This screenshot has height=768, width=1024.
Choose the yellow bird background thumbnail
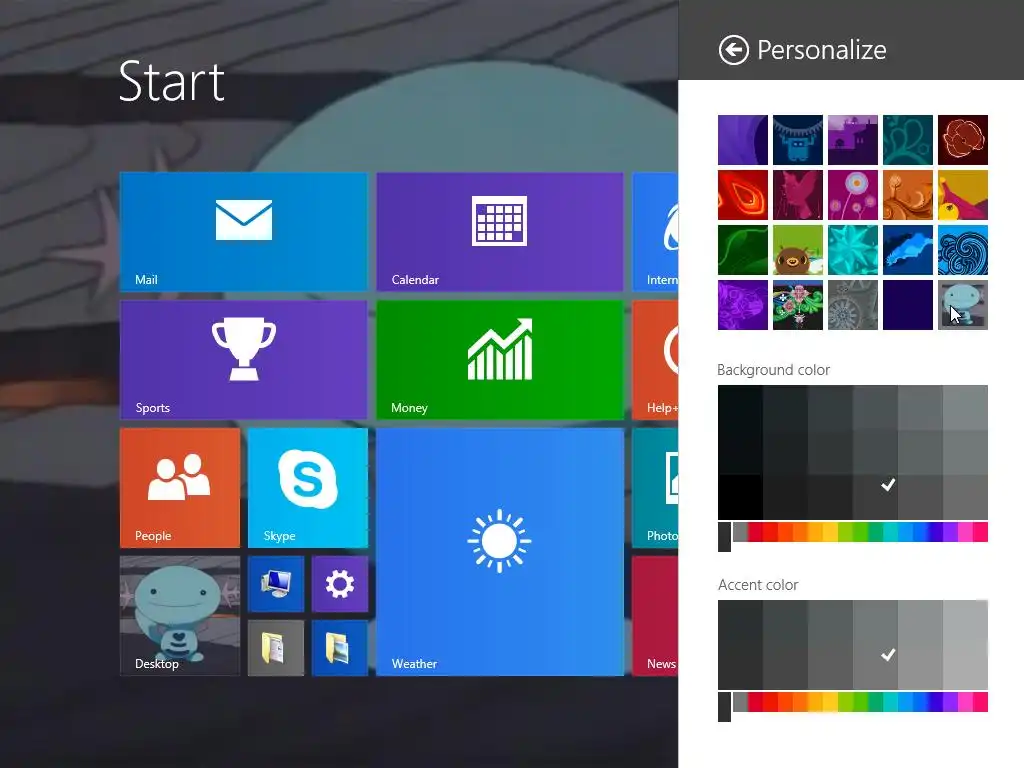click(x=963, y=195)
